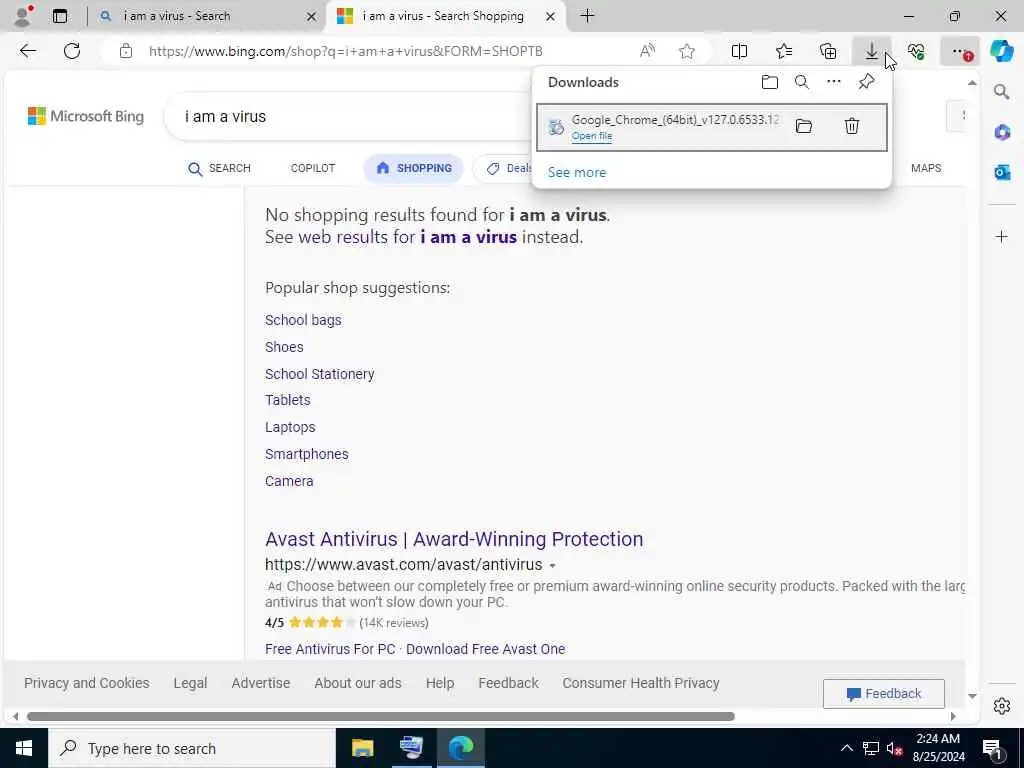Open About our ads footer link
The image size is (1024, 768).
point(358,683)
